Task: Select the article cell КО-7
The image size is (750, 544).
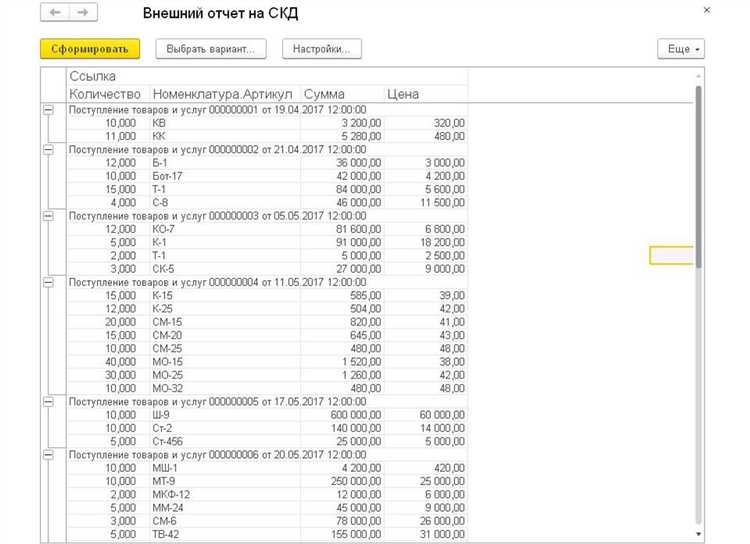Action: point(225,229)
